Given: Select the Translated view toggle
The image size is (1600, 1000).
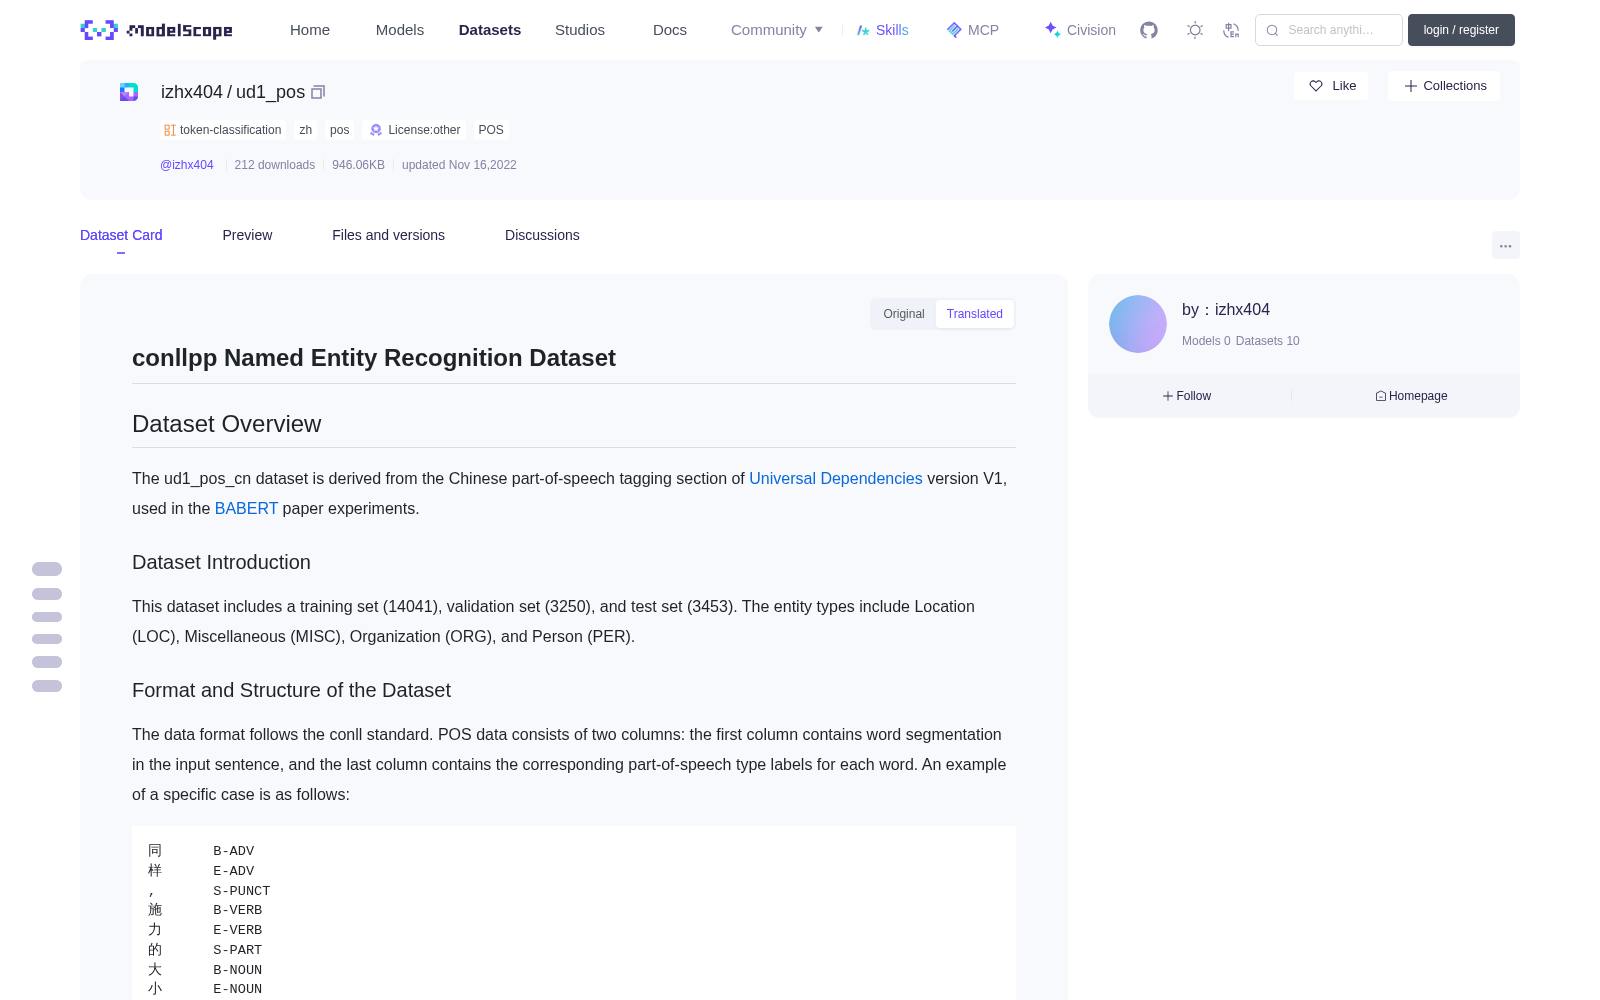Looking at the screenshot, I should (974, 314).
